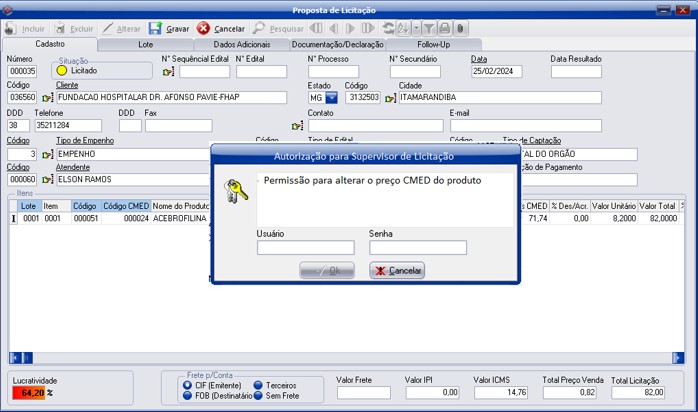698x412 pixels.
Task: Go to previous record arrow
Action: [333, 28]
